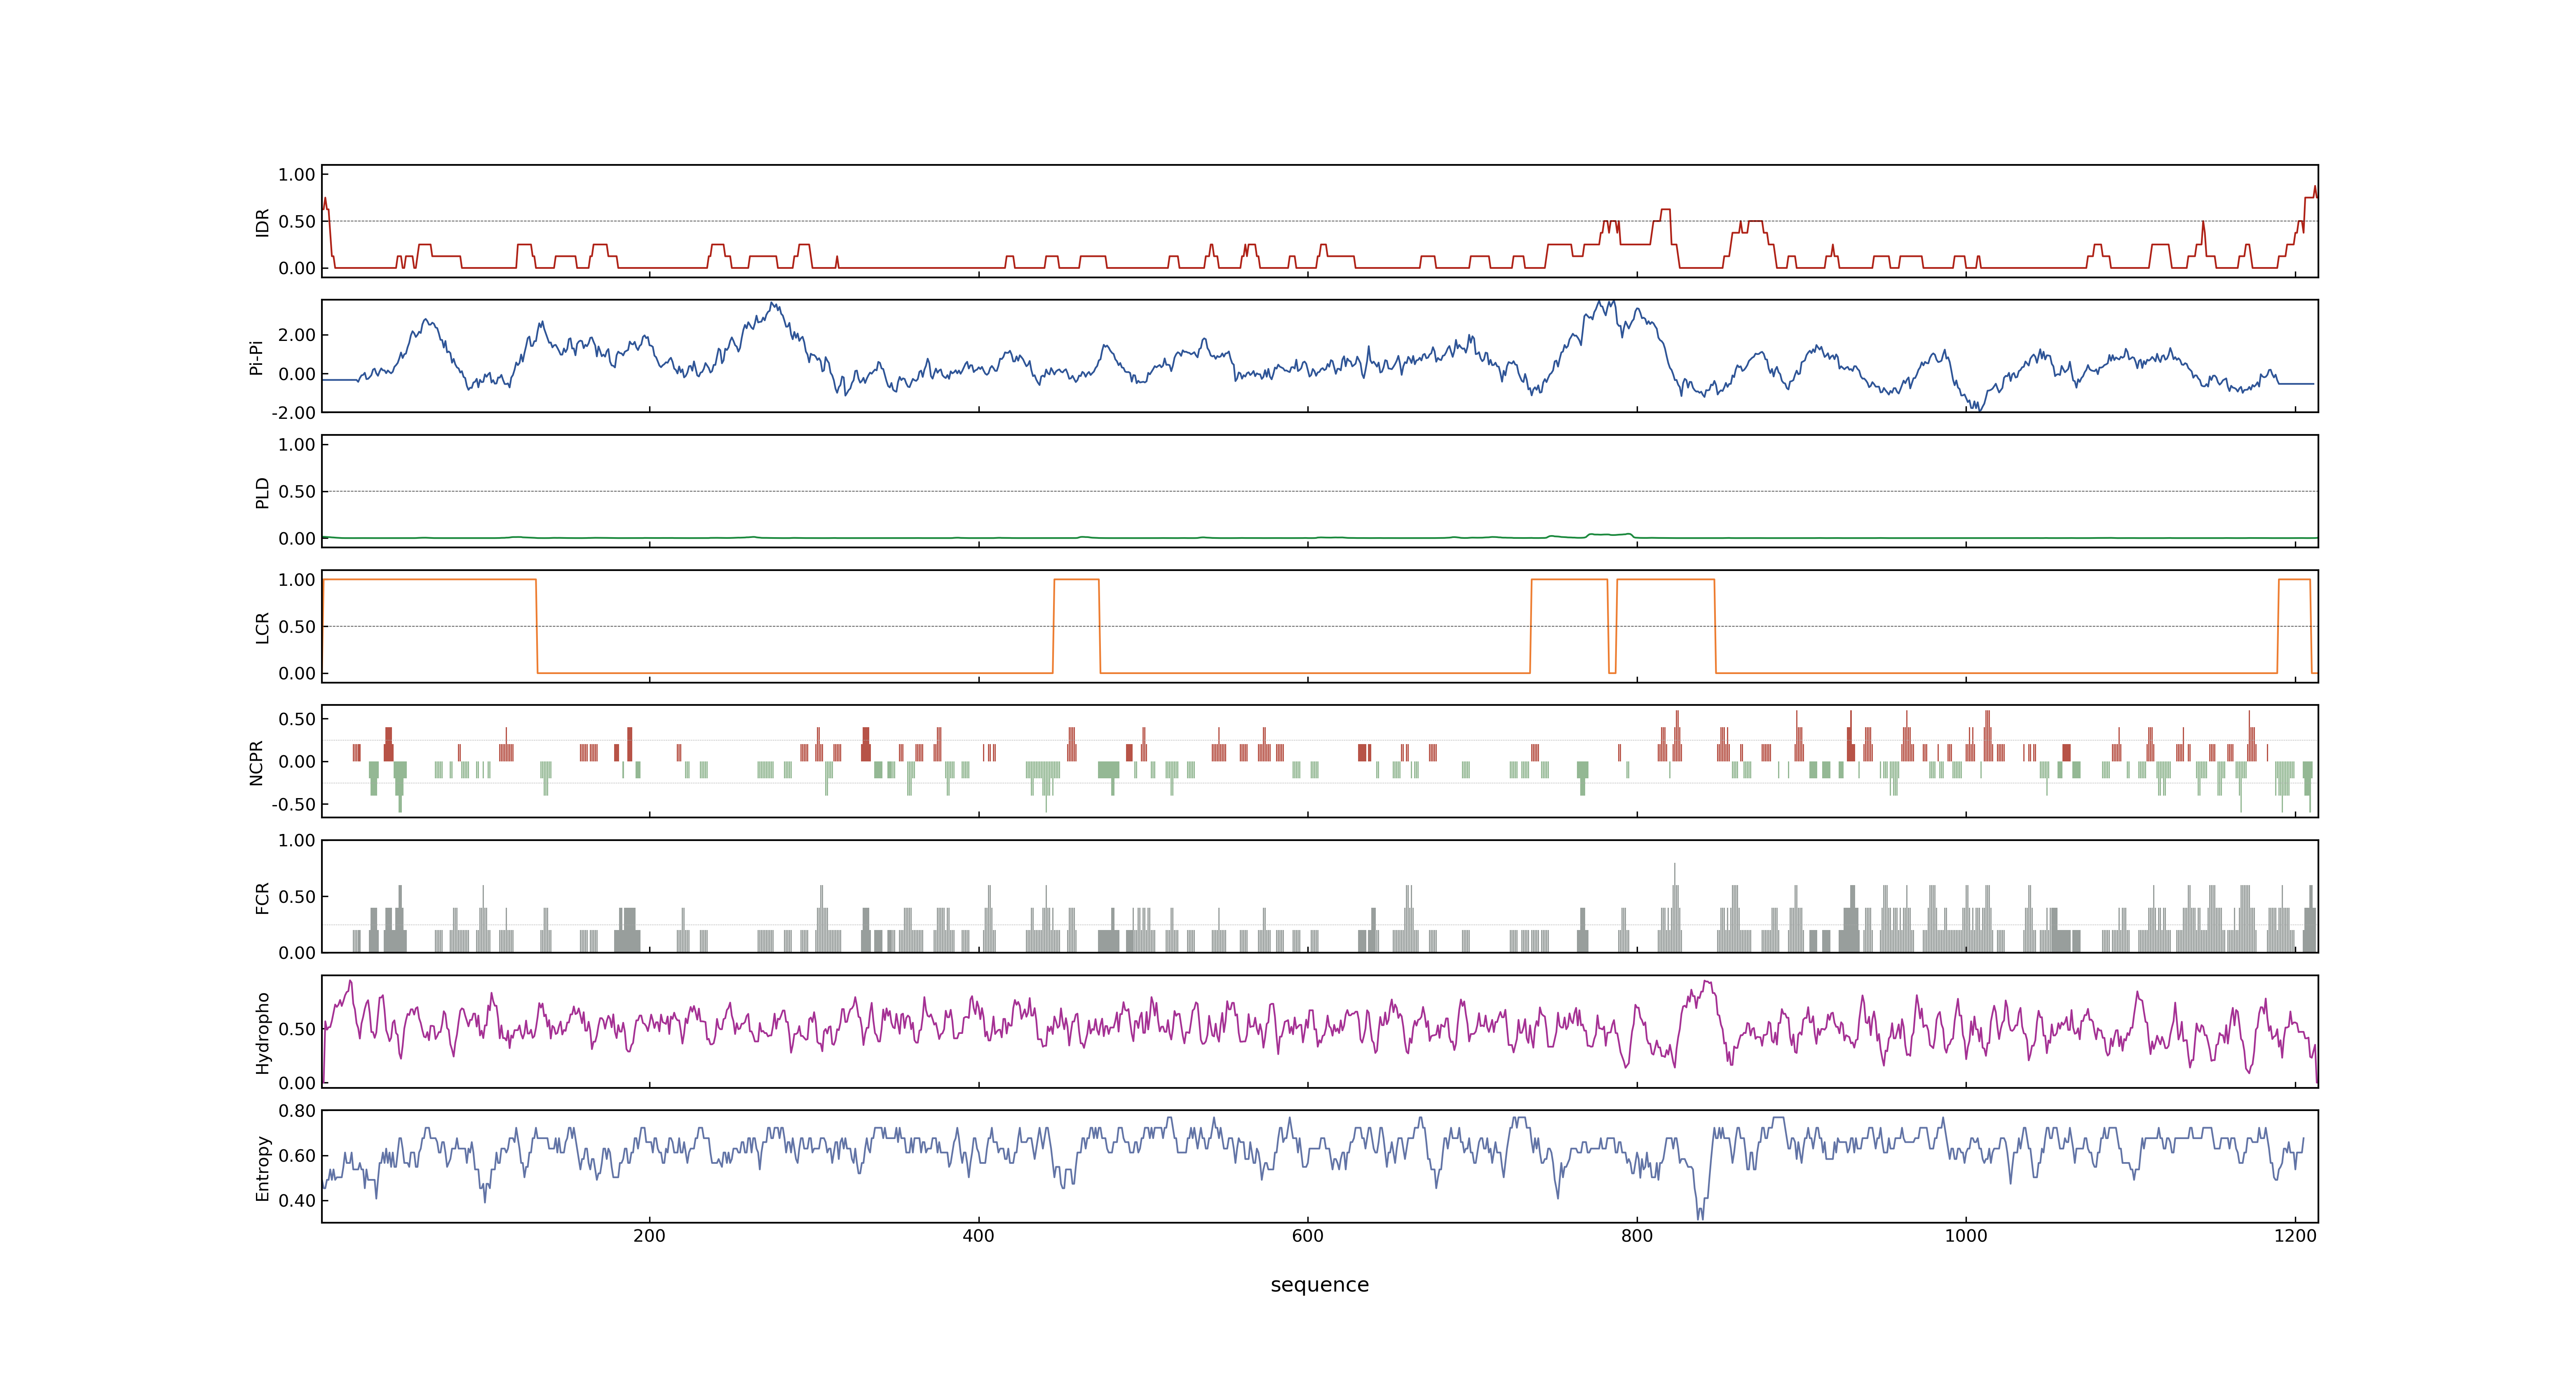Viewport: 2576px width, 1374px height.
Task: Click the IDR y-axis label
Action: (262, 222)
